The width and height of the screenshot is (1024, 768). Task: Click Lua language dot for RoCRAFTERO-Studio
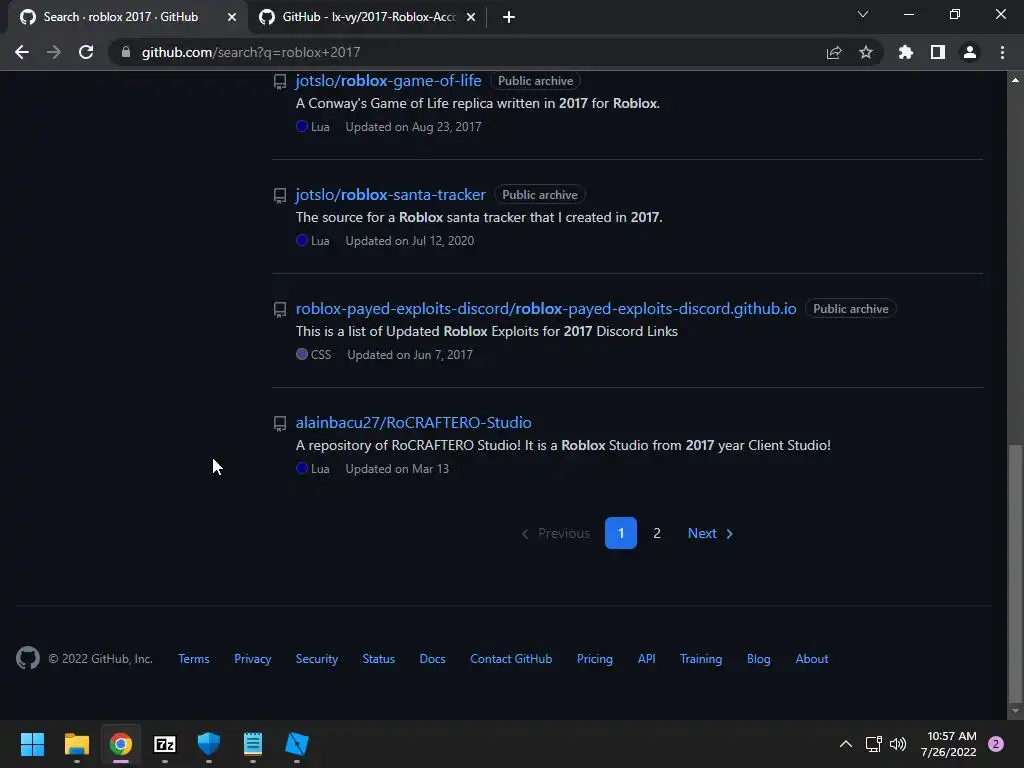click(x=302, y=468)
